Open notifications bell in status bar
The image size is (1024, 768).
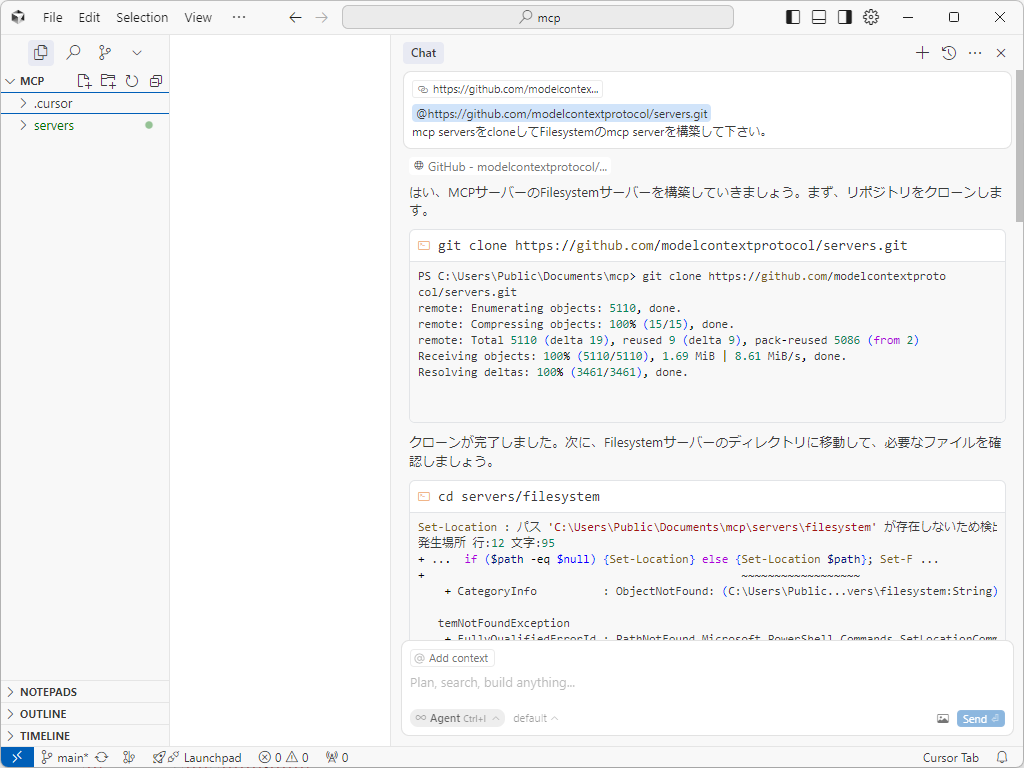[1002, 758]
